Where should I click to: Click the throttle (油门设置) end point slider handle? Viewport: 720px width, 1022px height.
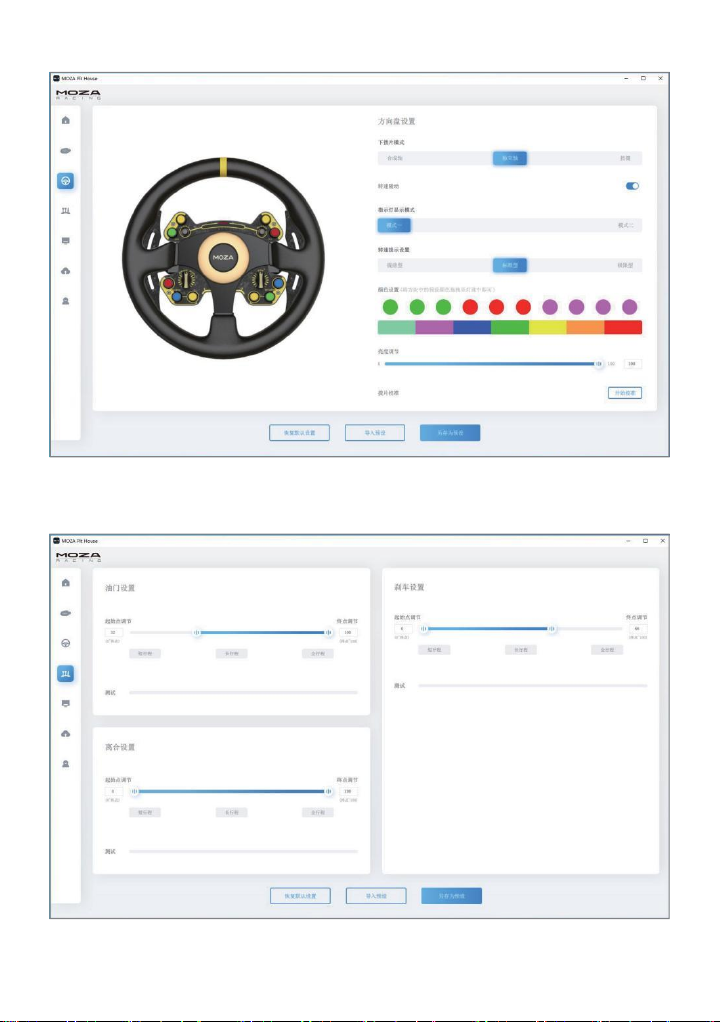tap(328, 632)
